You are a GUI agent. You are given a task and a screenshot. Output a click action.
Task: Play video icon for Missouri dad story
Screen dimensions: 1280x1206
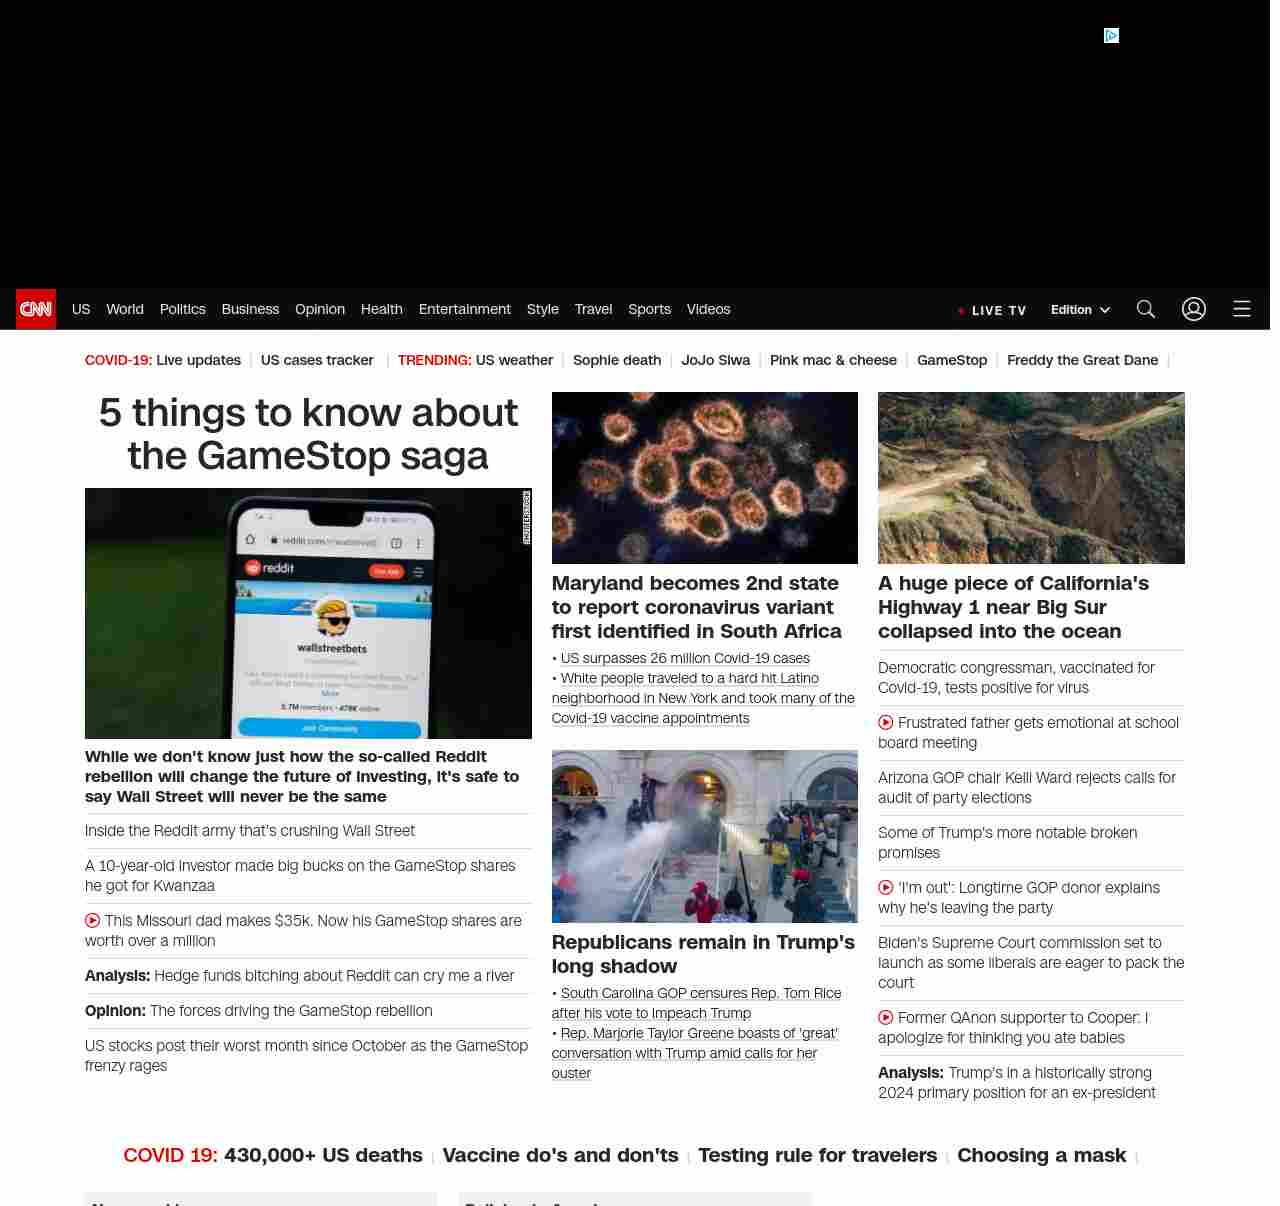[x=93, y=921]
